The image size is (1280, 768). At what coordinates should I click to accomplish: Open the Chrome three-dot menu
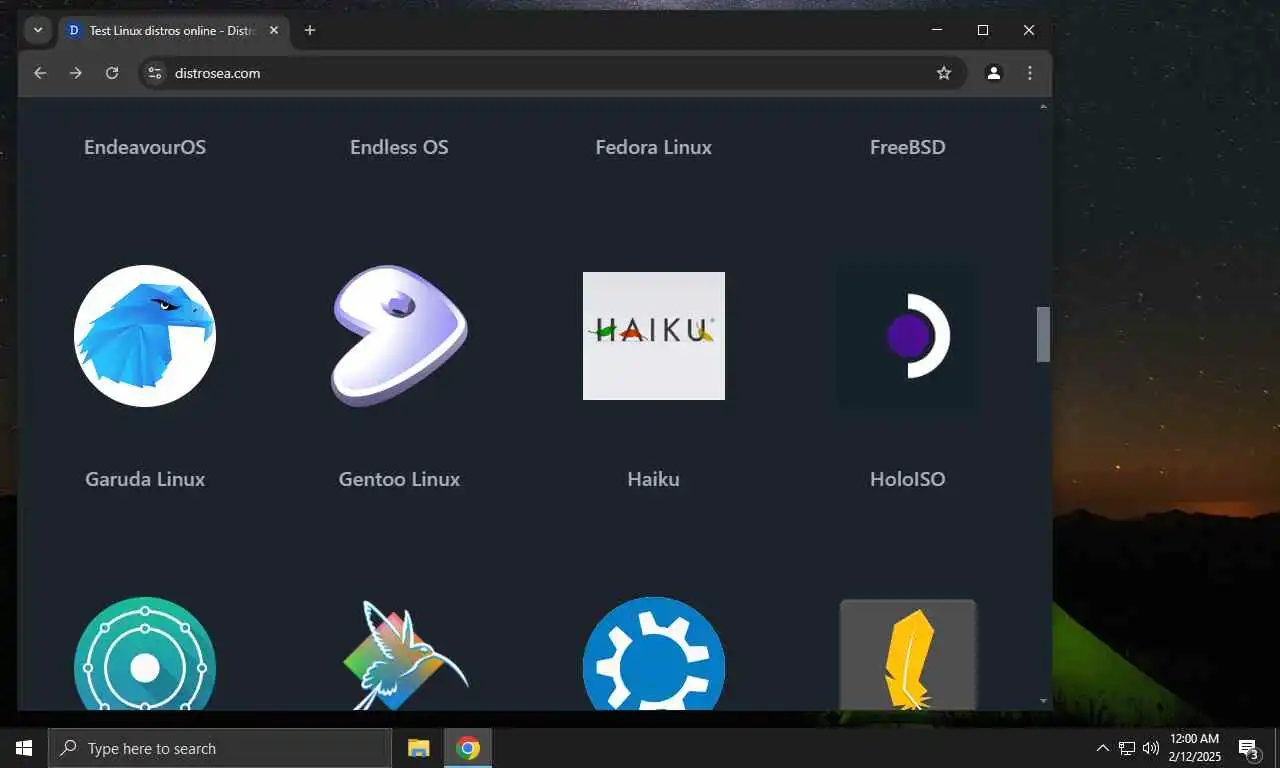pyautogui.click(x=1030, y=73)
